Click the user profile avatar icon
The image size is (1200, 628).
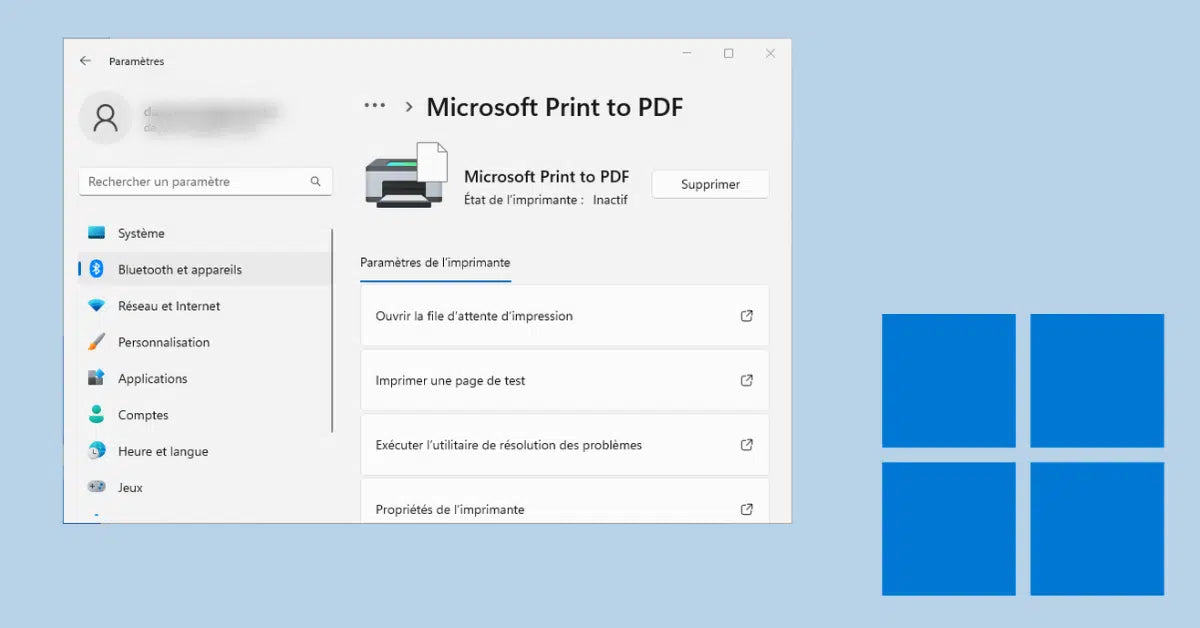click(105, 118)
